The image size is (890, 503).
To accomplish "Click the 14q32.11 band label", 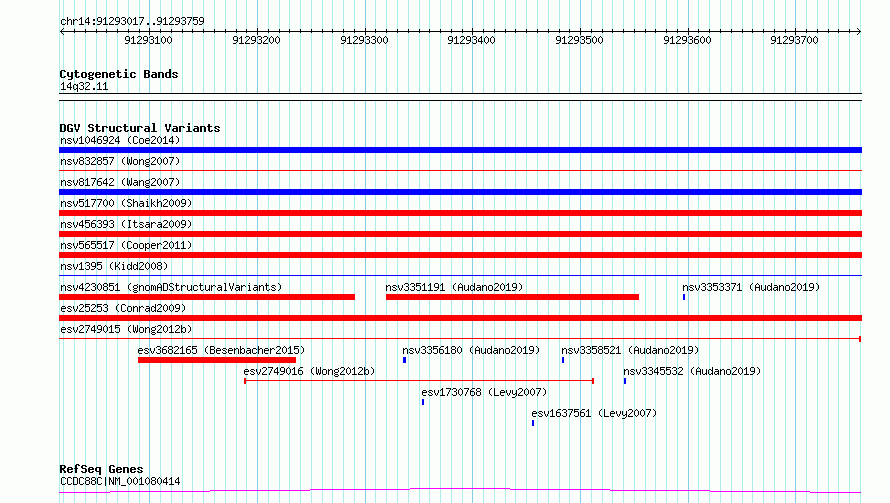I will pyautogui.click(x=84, y=86).
